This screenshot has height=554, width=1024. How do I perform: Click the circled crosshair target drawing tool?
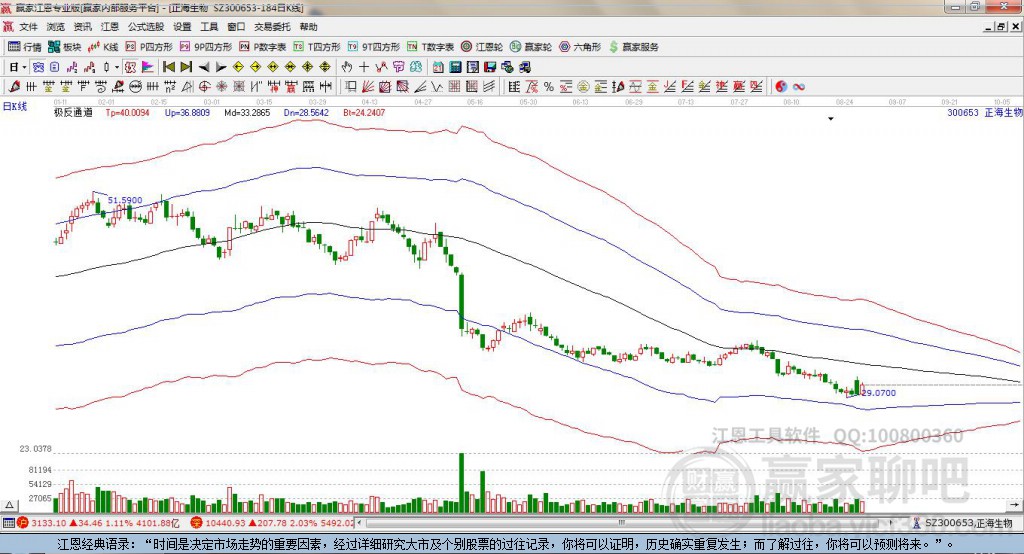click(x=204, y=86)
